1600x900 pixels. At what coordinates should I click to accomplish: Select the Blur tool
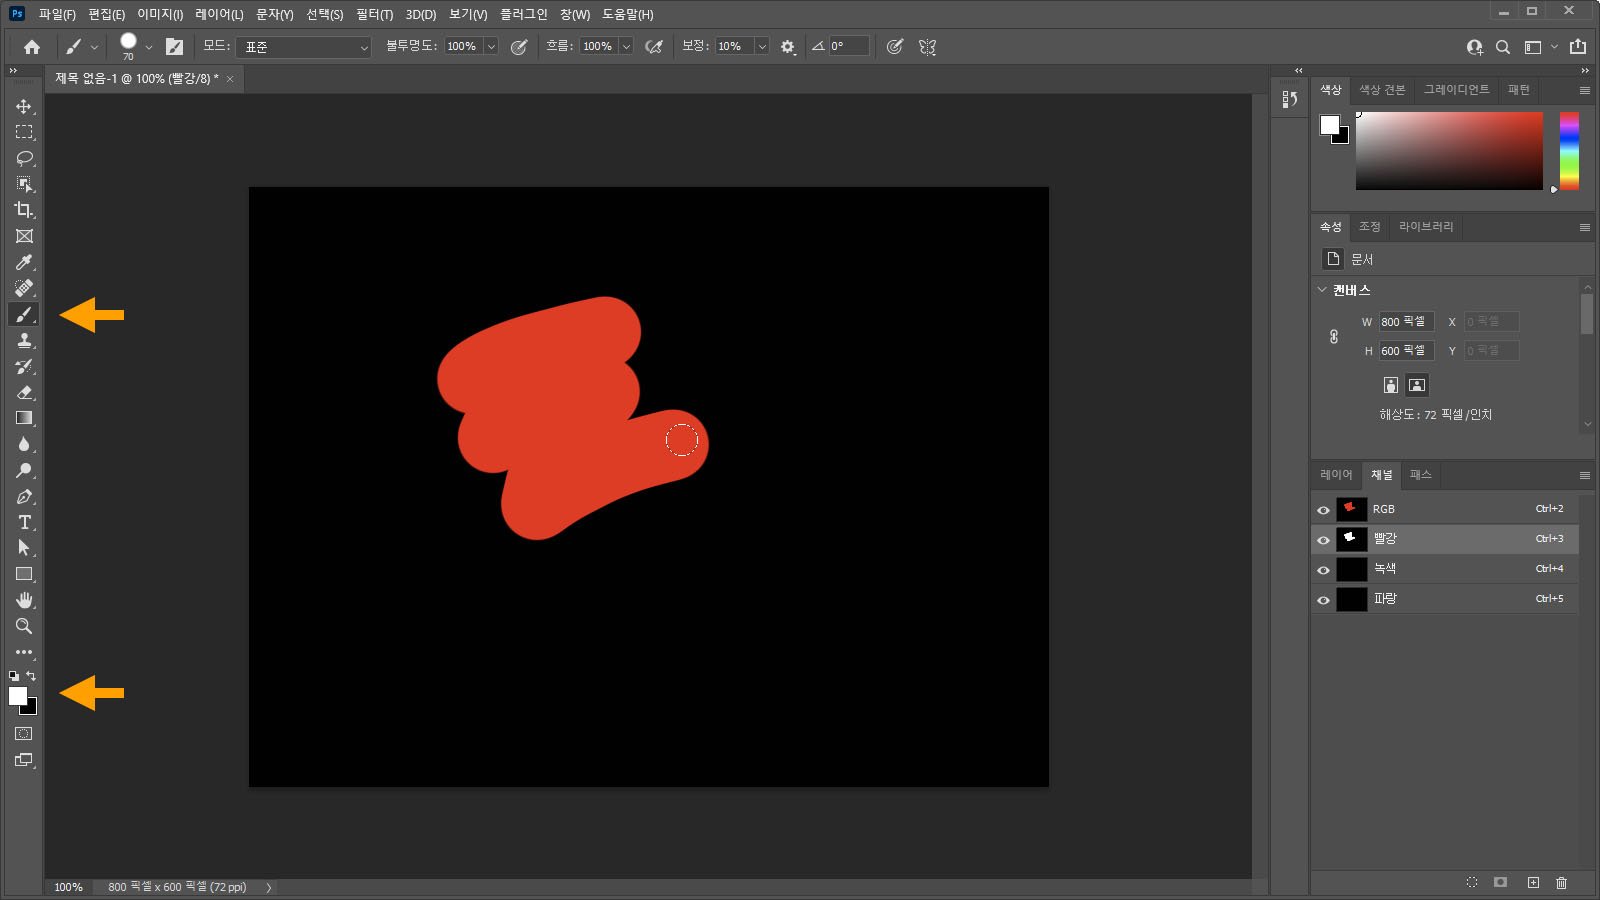click(24, 444)
